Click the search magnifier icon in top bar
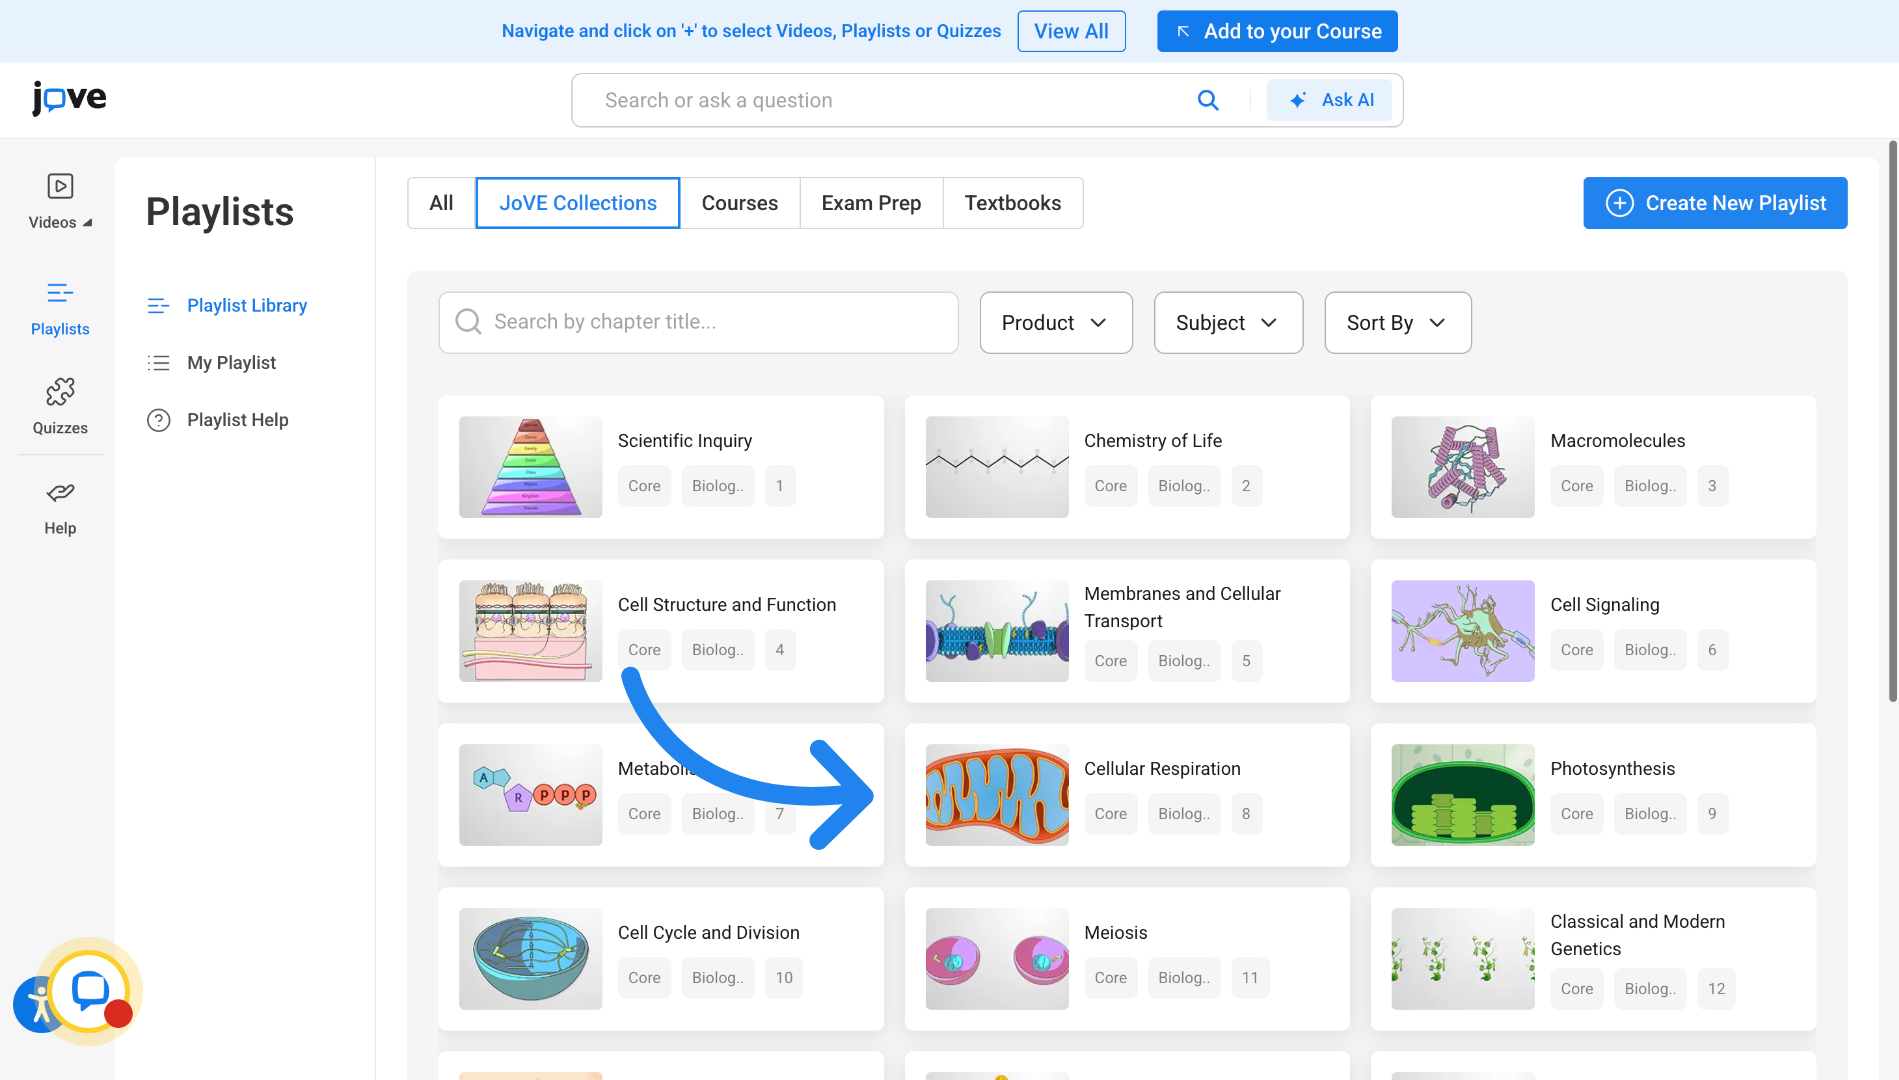 coord(1208,100)
